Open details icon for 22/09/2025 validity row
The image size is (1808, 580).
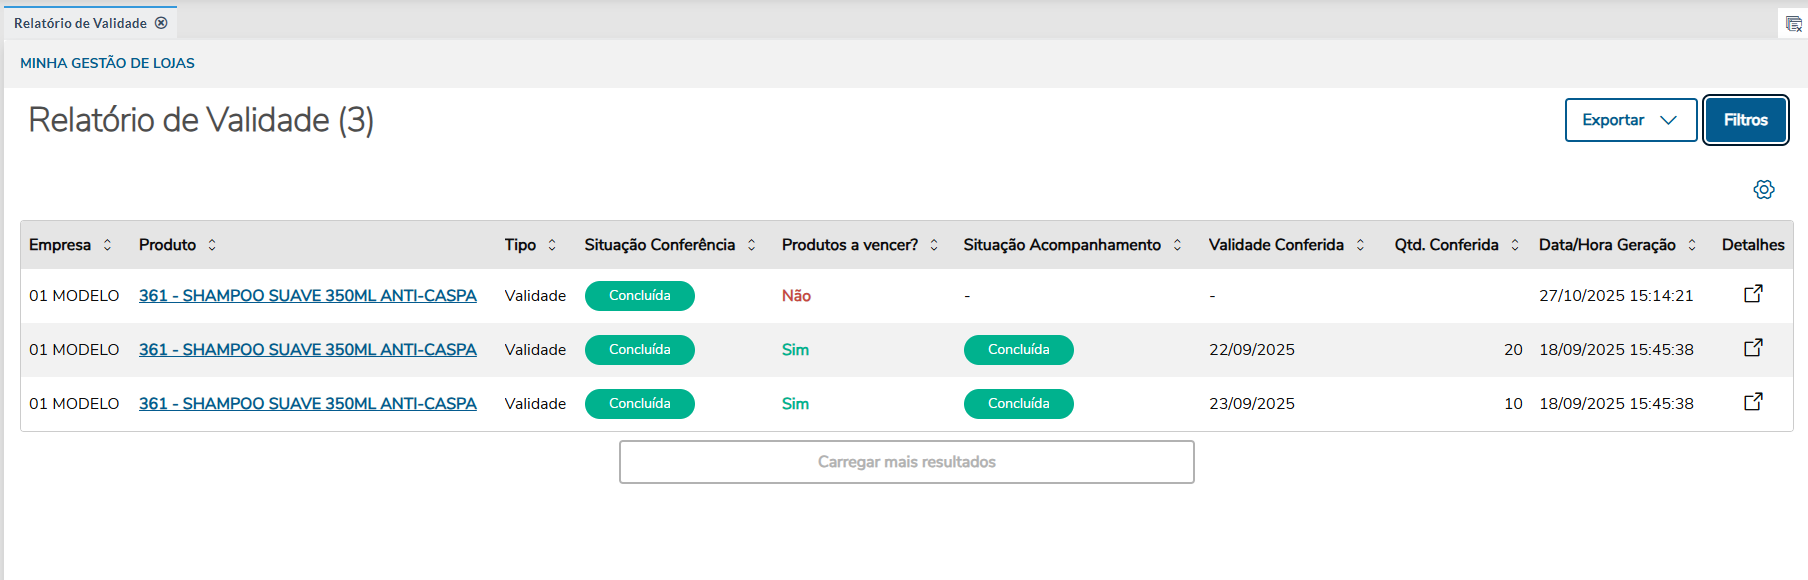coord(1753,348)
